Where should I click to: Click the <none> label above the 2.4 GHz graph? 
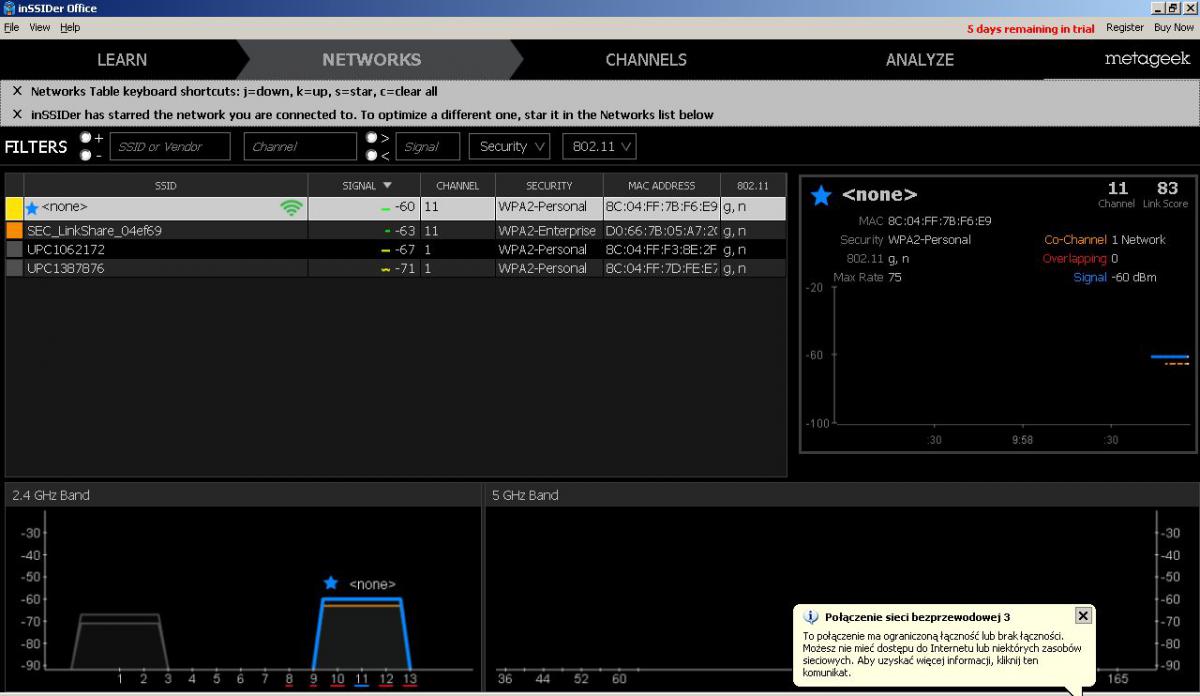point(372,584)
